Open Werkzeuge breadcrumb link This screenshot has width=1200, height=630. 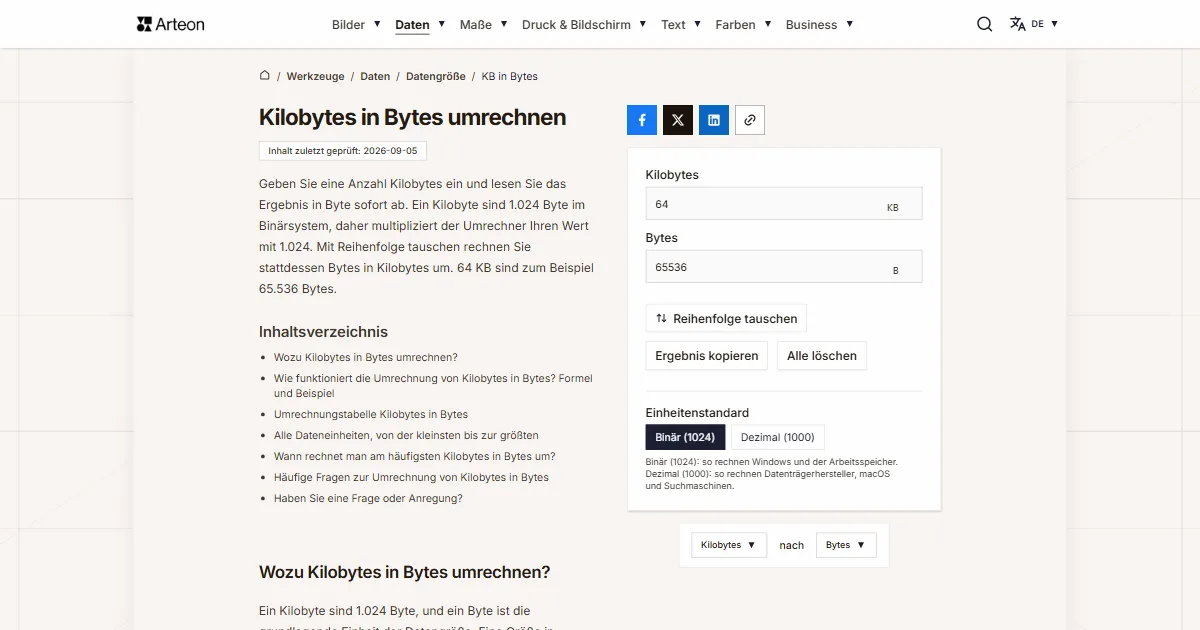click(315, 76)
